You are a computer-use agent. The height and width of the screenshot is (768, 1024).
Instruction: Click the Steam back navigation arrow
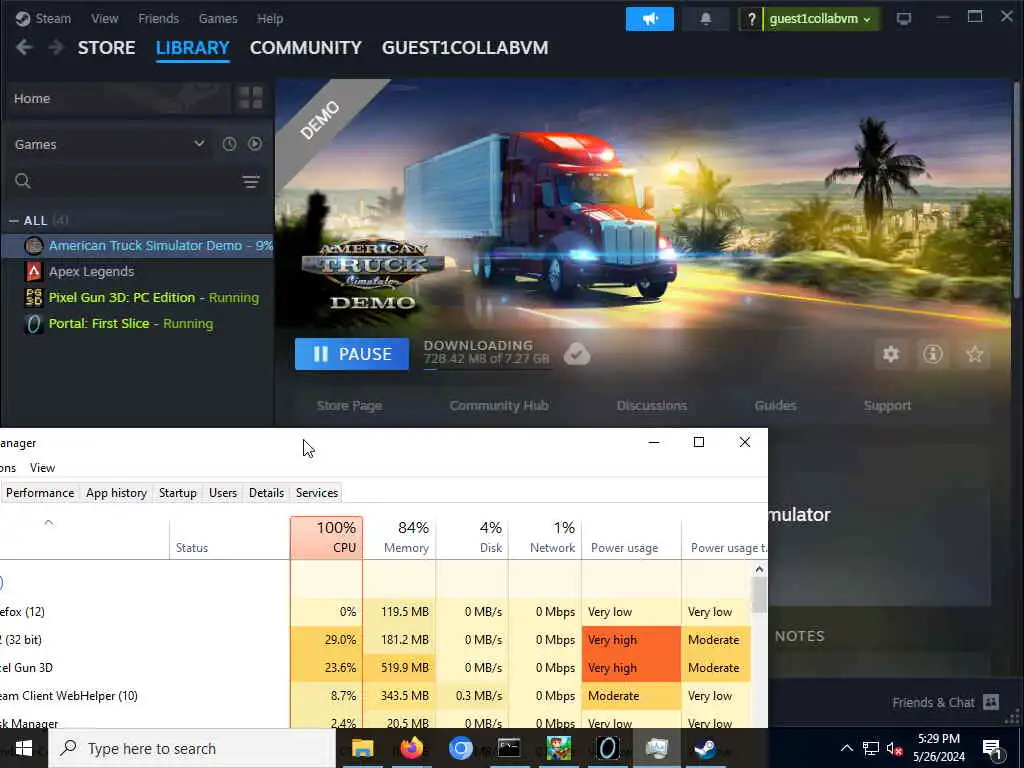tap(24, 48)
